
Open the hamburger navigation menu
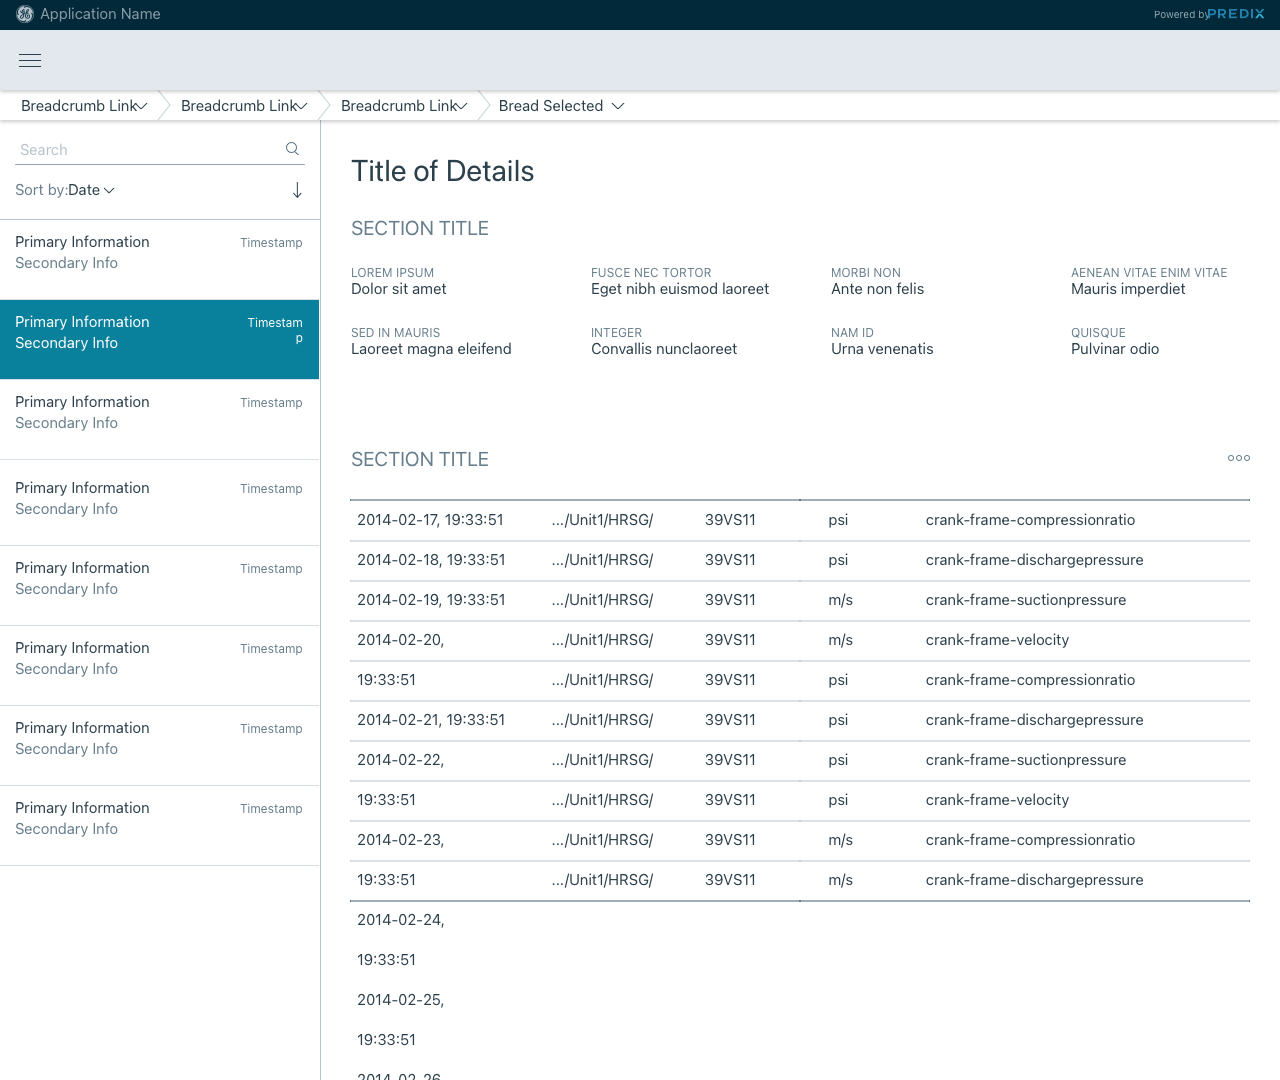point(30,61)
